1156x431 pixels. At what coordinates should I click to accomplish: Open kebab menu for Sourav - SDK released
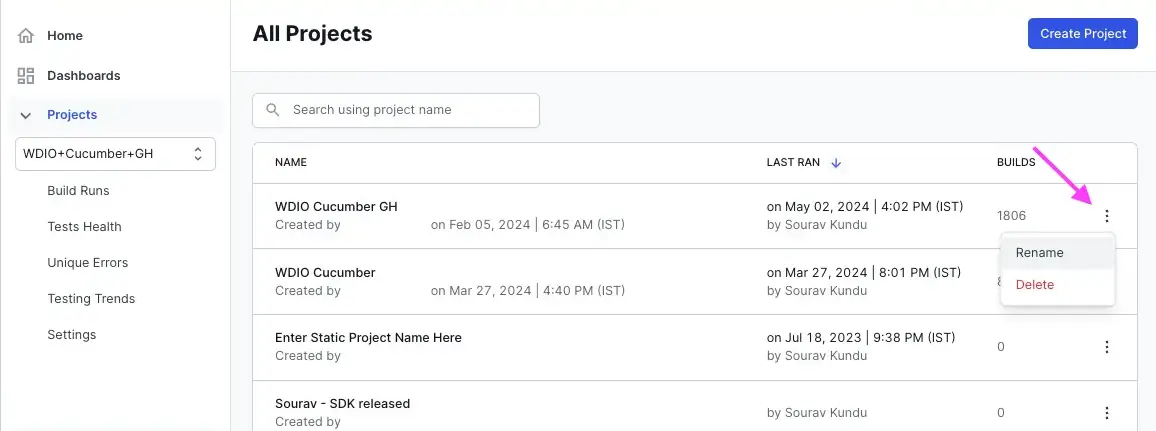[1106, 412]
